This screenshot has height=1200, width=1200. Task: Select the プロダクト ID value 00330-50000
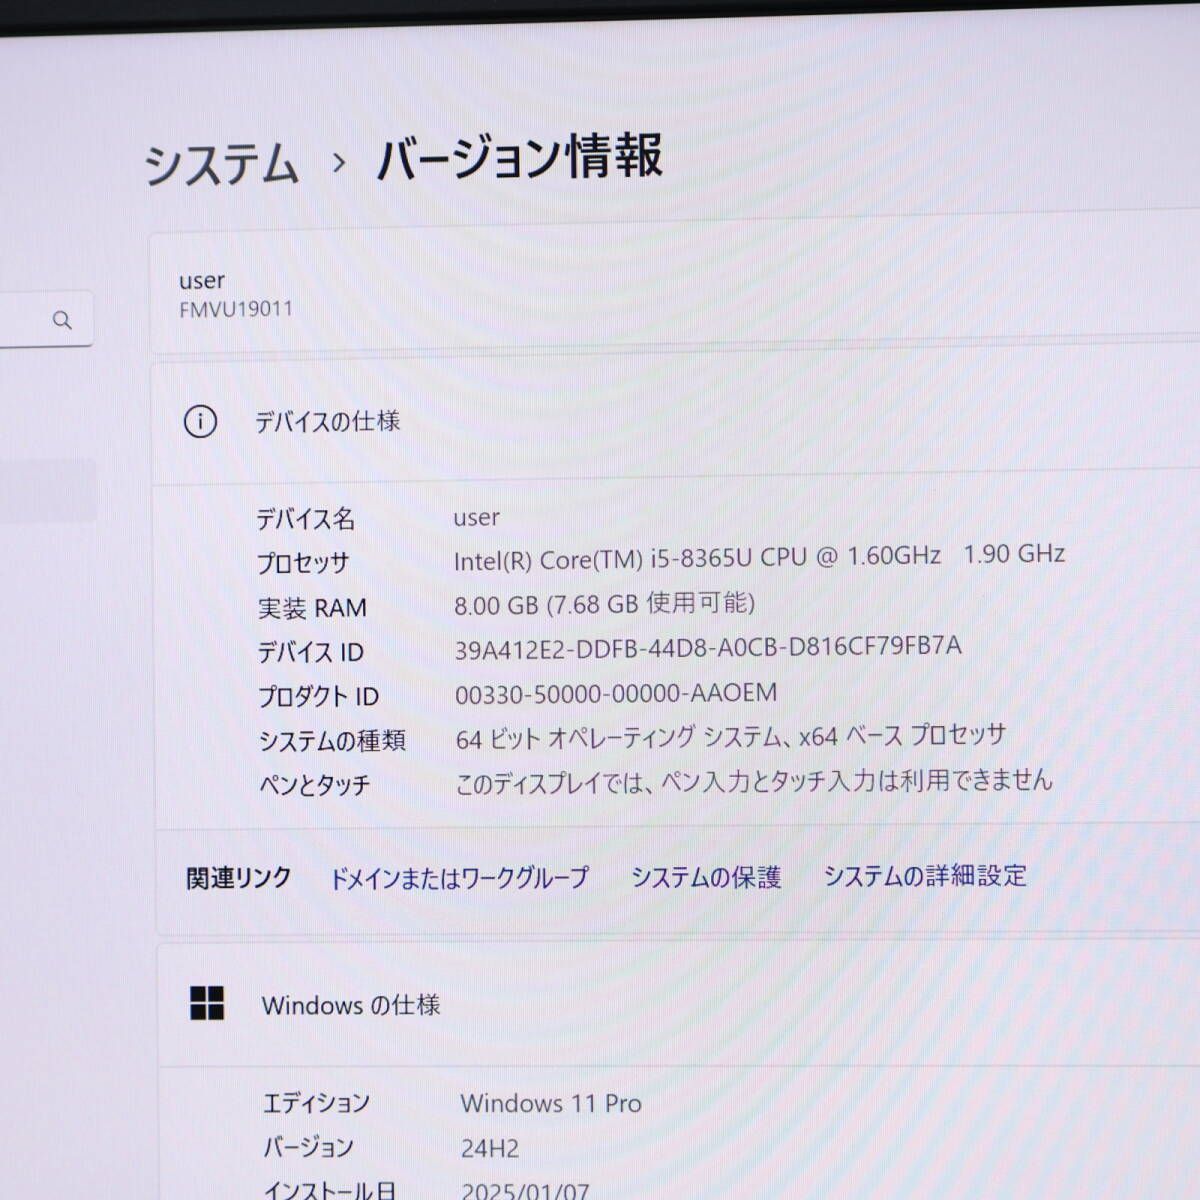(616, 693)
